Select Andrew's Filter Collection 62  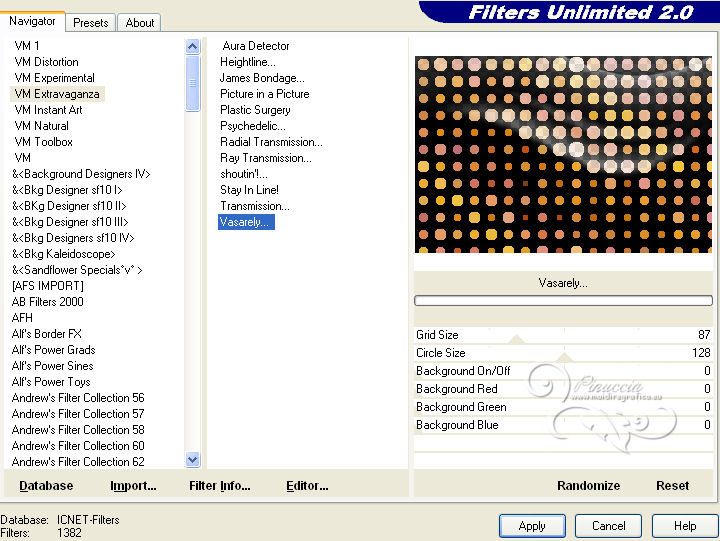(x=78, y=462)
